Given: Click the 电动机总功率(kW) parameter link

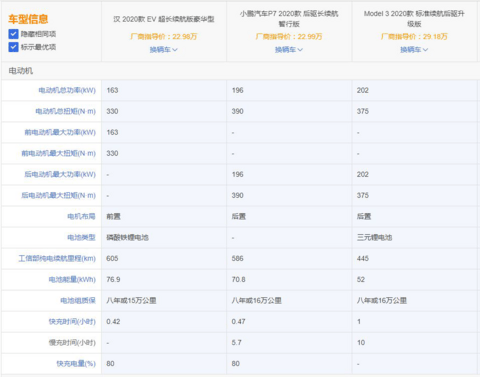Looking at the screenshot, I should coord(67,90).
